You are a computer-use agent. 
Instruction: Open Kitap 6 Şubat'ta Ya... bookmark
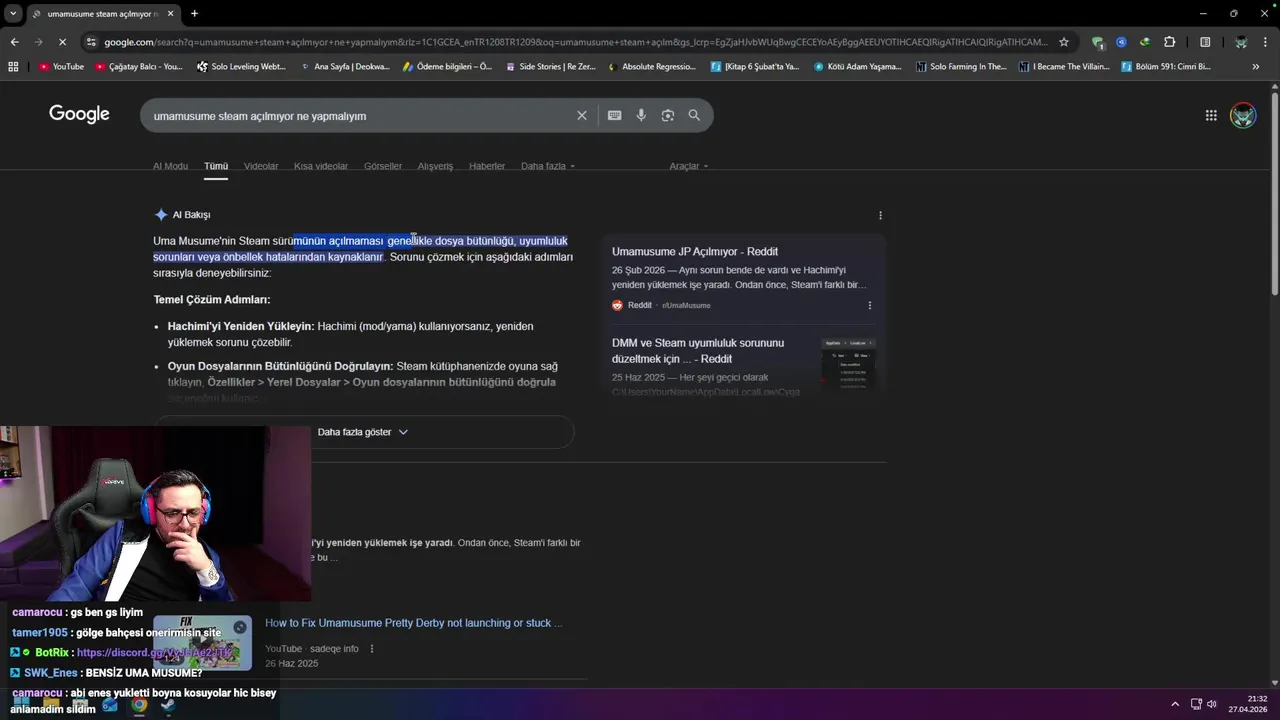click(755, 67)
